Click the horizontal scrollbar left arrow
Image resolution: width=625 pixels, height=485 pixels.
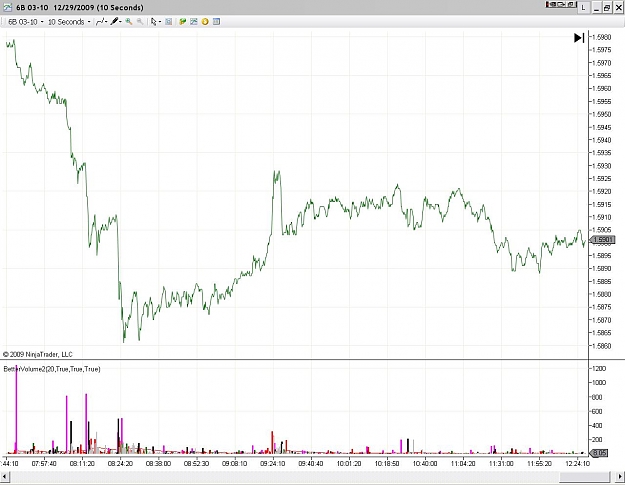pos(5,477)
